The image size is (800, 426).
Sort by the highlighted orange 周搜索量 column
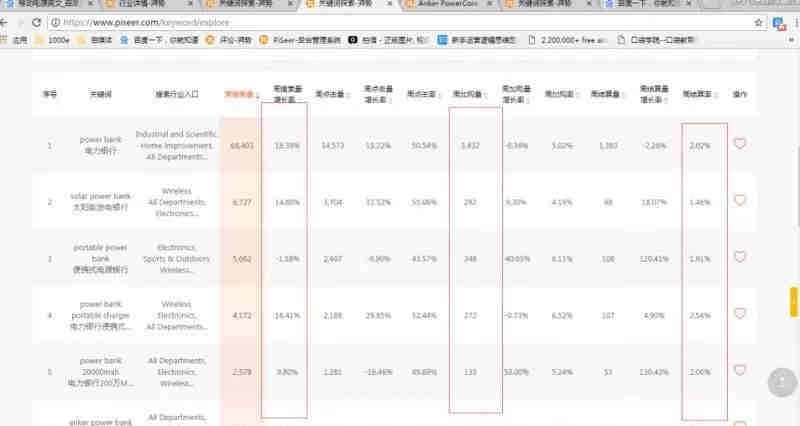(241, 94)
